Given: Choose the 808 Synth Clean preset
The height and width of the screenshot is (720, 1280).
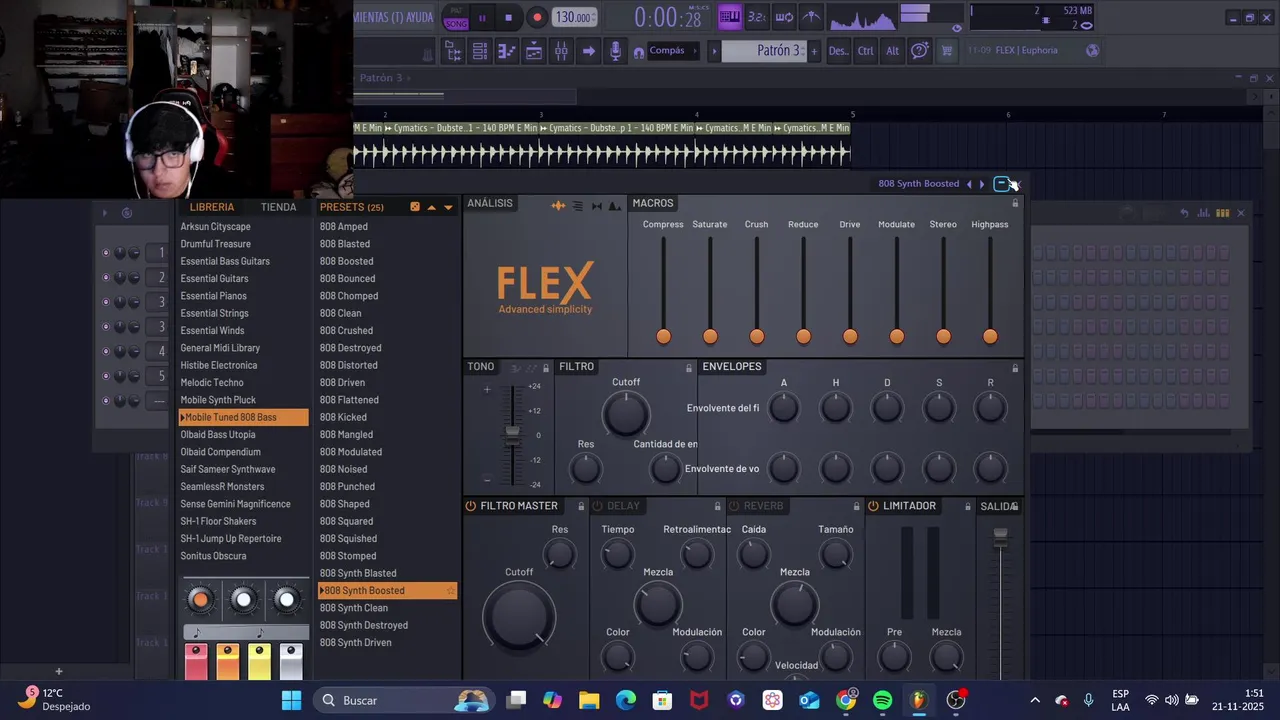Looking at the screenshot, I should [354, 608].
